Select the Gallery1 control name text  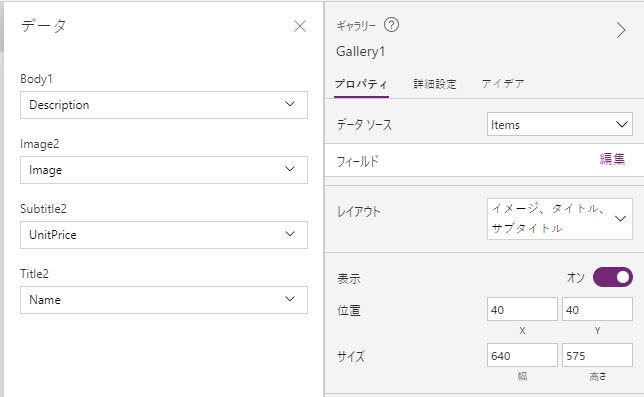coord(361,52)
